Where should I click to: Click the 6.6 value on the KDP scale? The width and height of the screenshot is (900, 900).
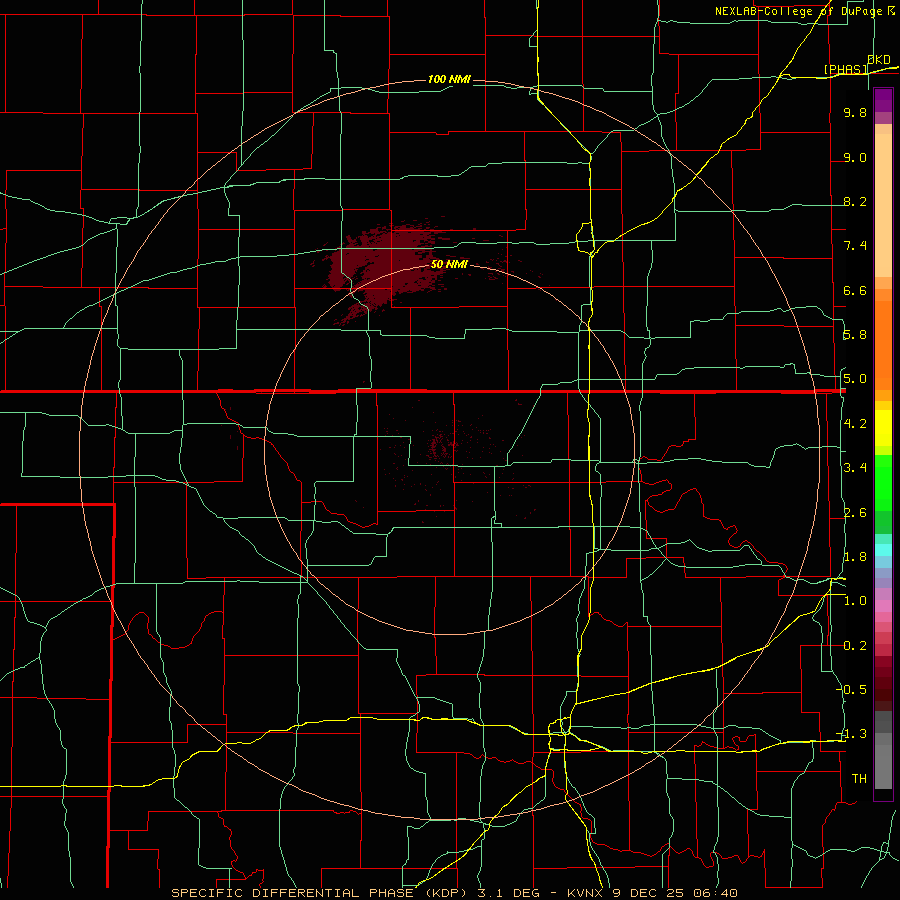click(x=855, y=290)
